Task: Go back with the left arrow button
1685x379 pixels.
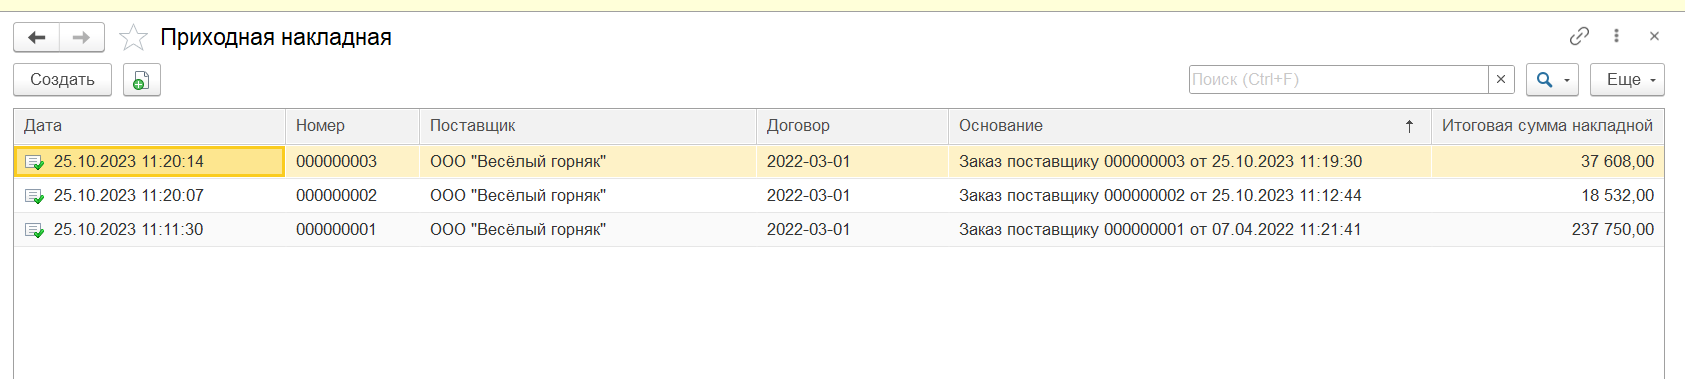Action: tap(37, 38)
